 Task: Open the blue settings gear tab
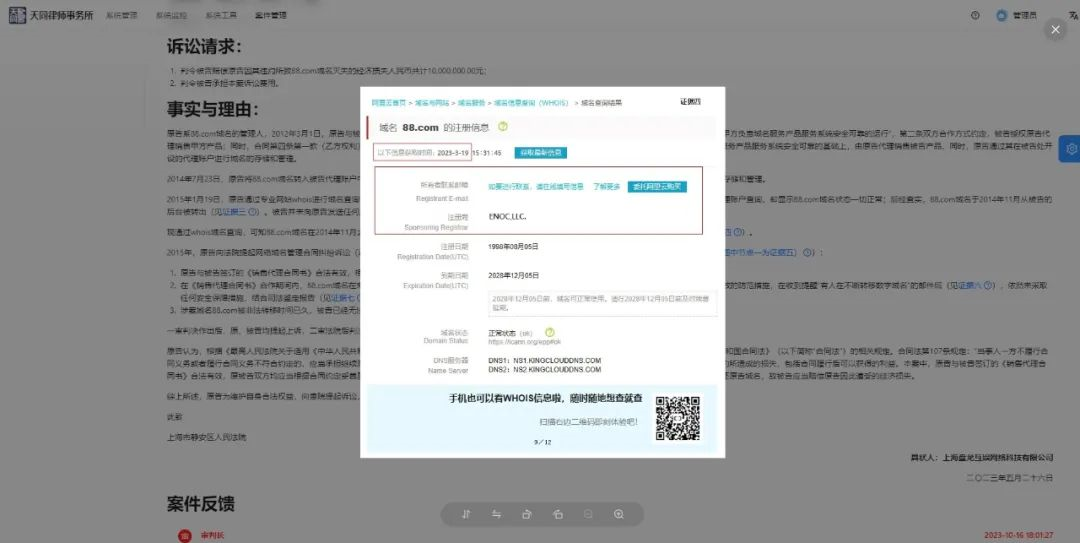(1070, 148)
